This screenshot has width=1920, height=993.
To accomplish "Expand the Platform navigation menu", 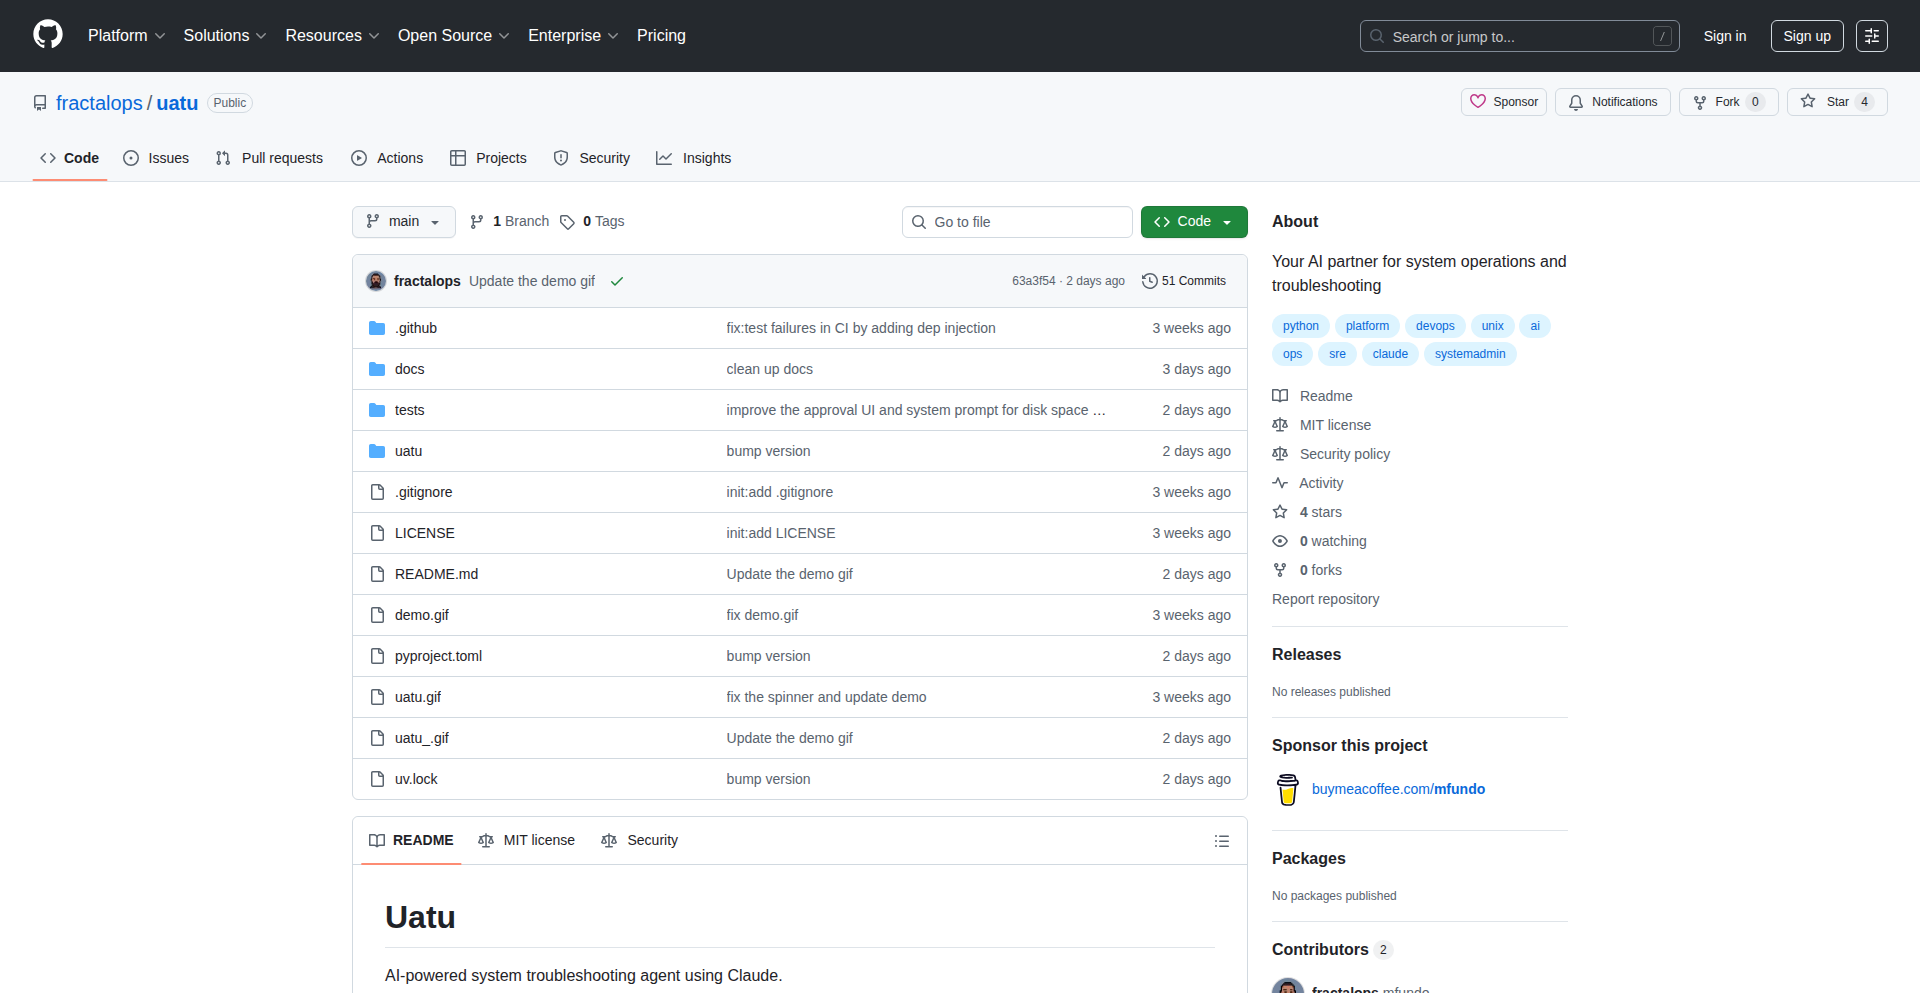I will tap(126, 36).
